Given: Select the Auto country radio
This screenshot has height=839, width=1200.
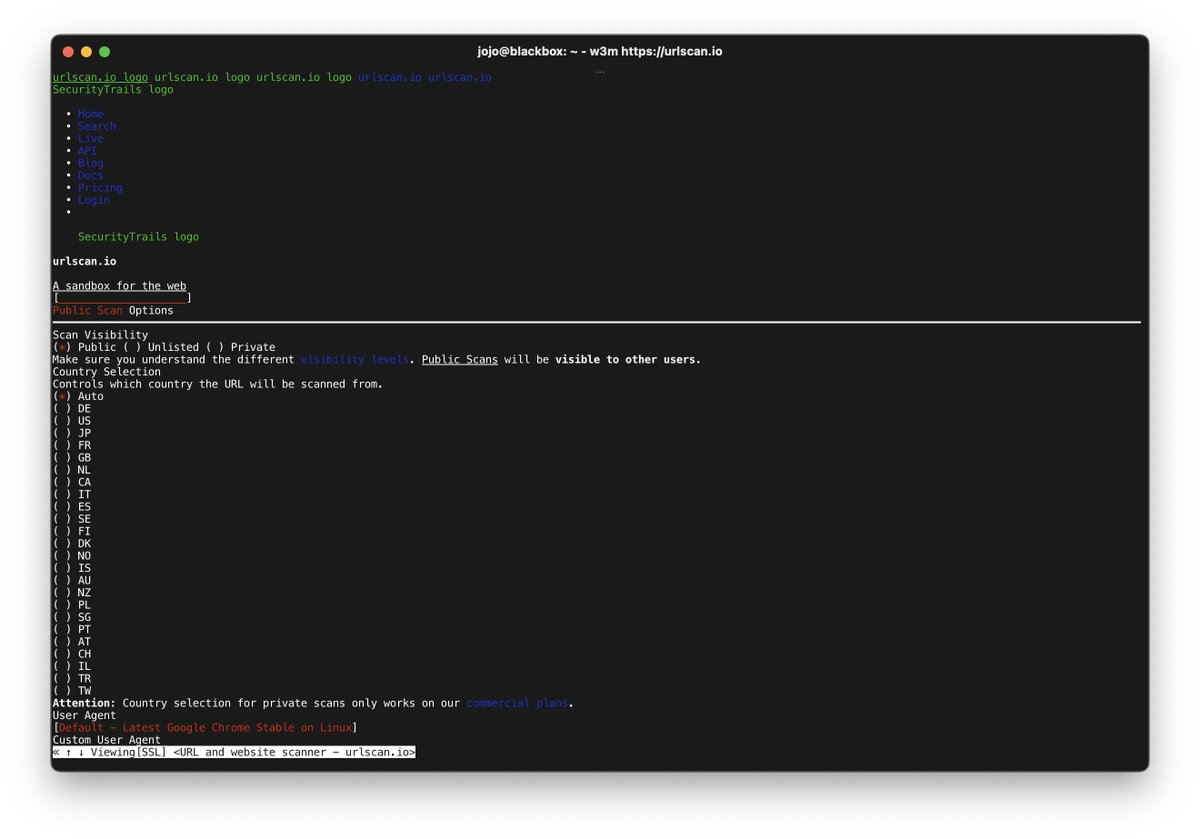Looking at the screenshot, I should click(62, 396).
